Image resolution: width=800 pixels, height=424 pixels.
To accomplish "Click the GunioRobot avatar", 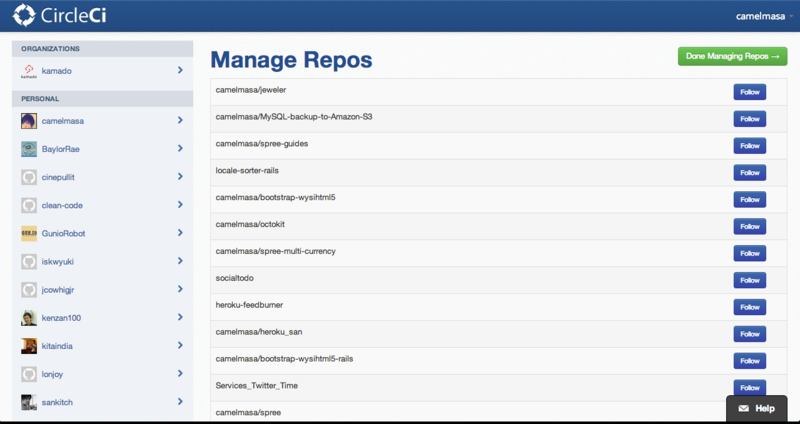I will pyautogui.click(x=29, y=233).
